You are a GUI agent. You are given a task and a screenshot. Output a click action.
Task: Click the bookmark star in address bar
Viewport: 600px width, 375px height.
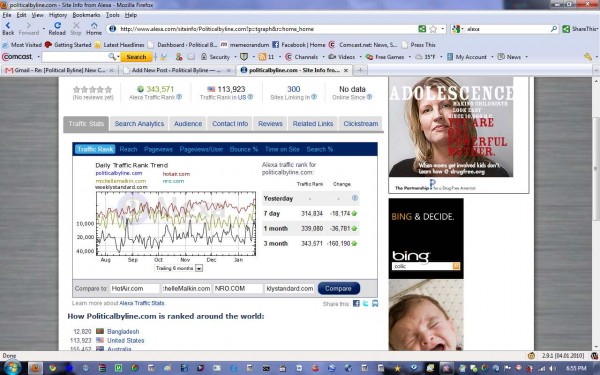433,29
